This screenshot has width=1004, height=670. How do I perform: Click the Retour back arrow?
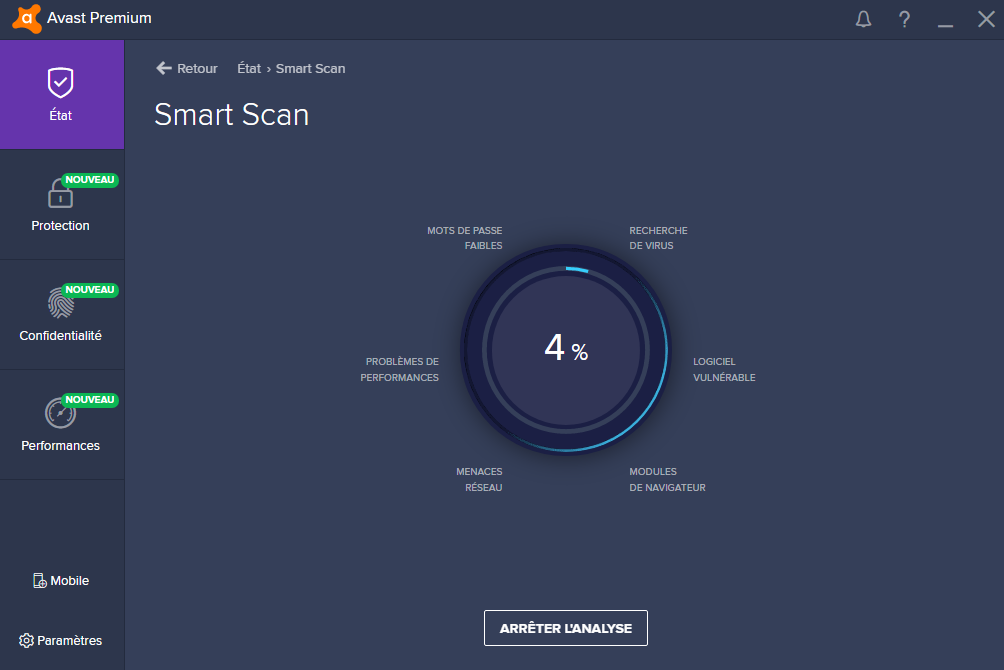pos(164,68)
